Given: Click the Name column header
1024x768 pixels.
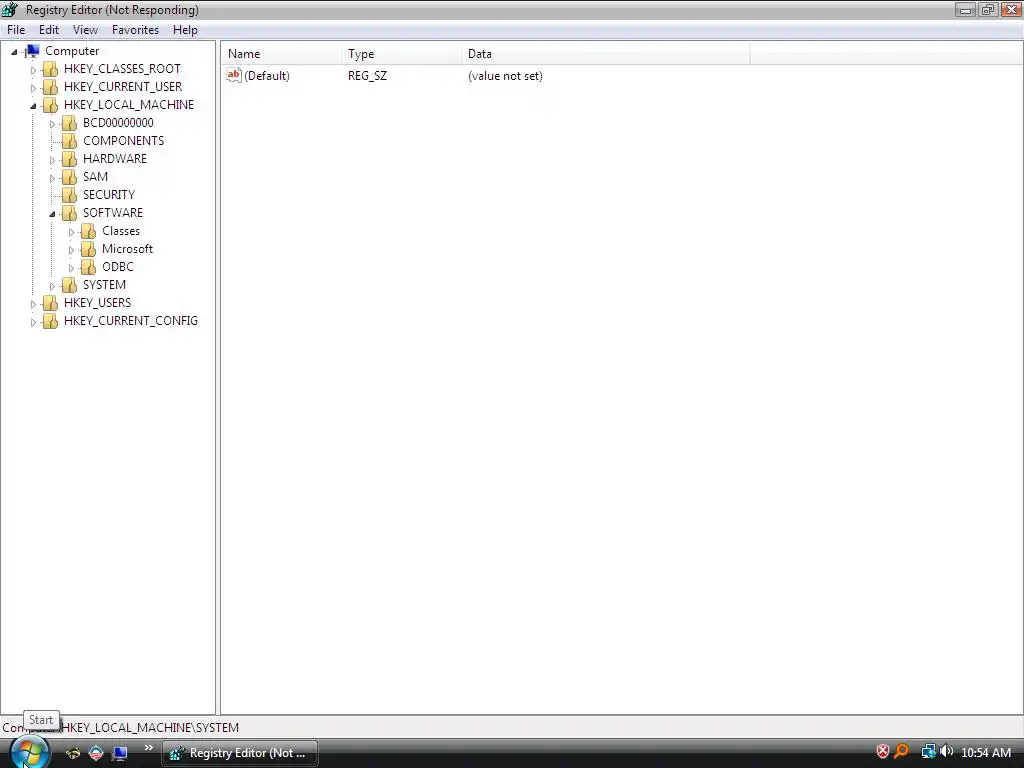Looking at the screenshot, I should point(281,54).
